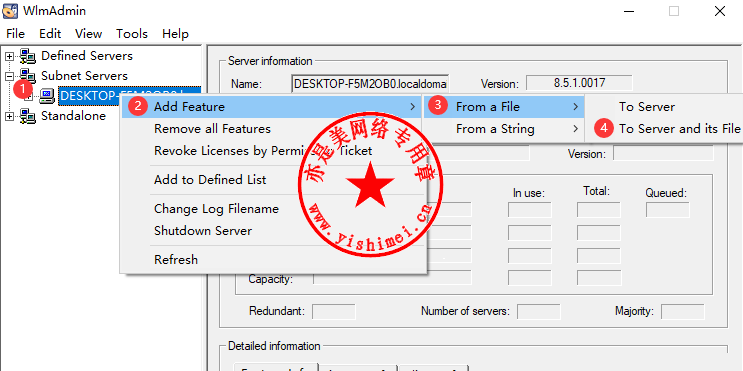
Task: Click the server Name input field
Action: [x=370, y=84]
